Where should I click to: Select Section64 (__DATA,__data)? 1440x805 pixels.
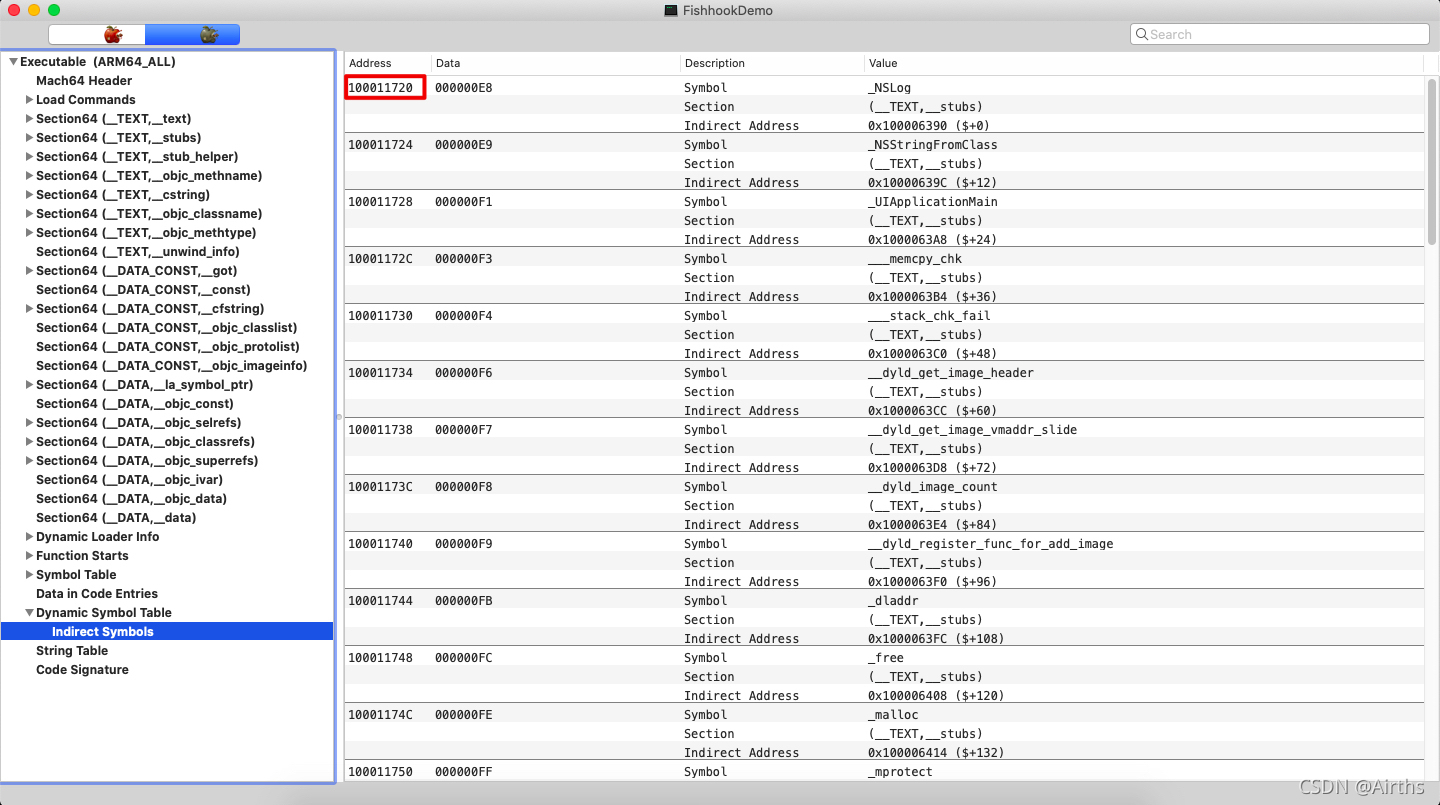coord(167,518)
